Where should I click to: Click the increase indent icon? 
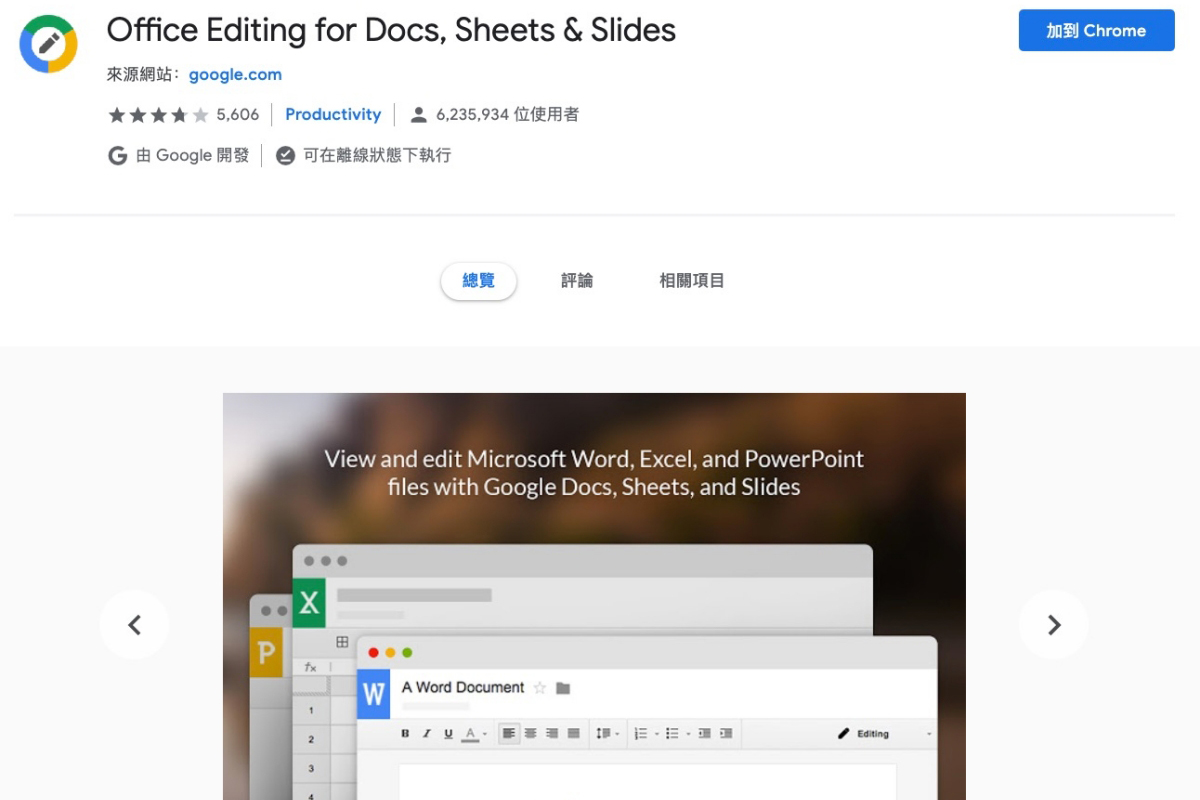tap(727, 733)
